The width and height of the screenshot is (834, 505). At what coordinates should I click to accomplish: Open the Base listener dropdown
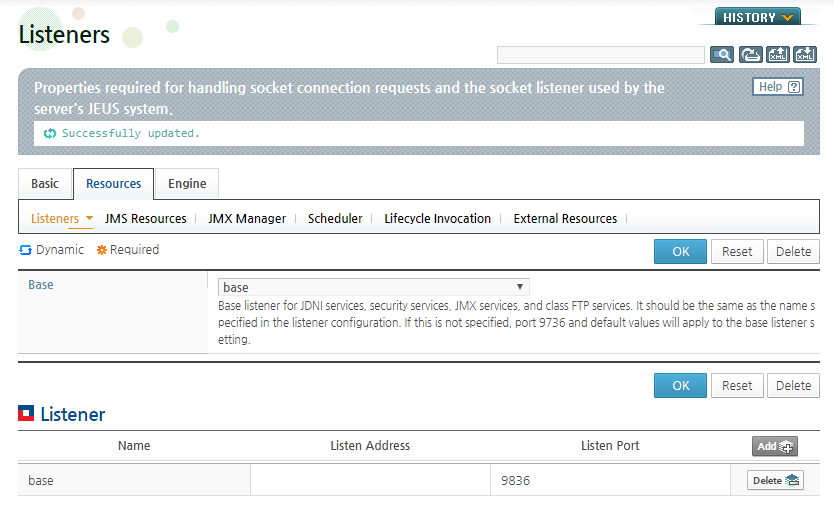click(373, 287)
